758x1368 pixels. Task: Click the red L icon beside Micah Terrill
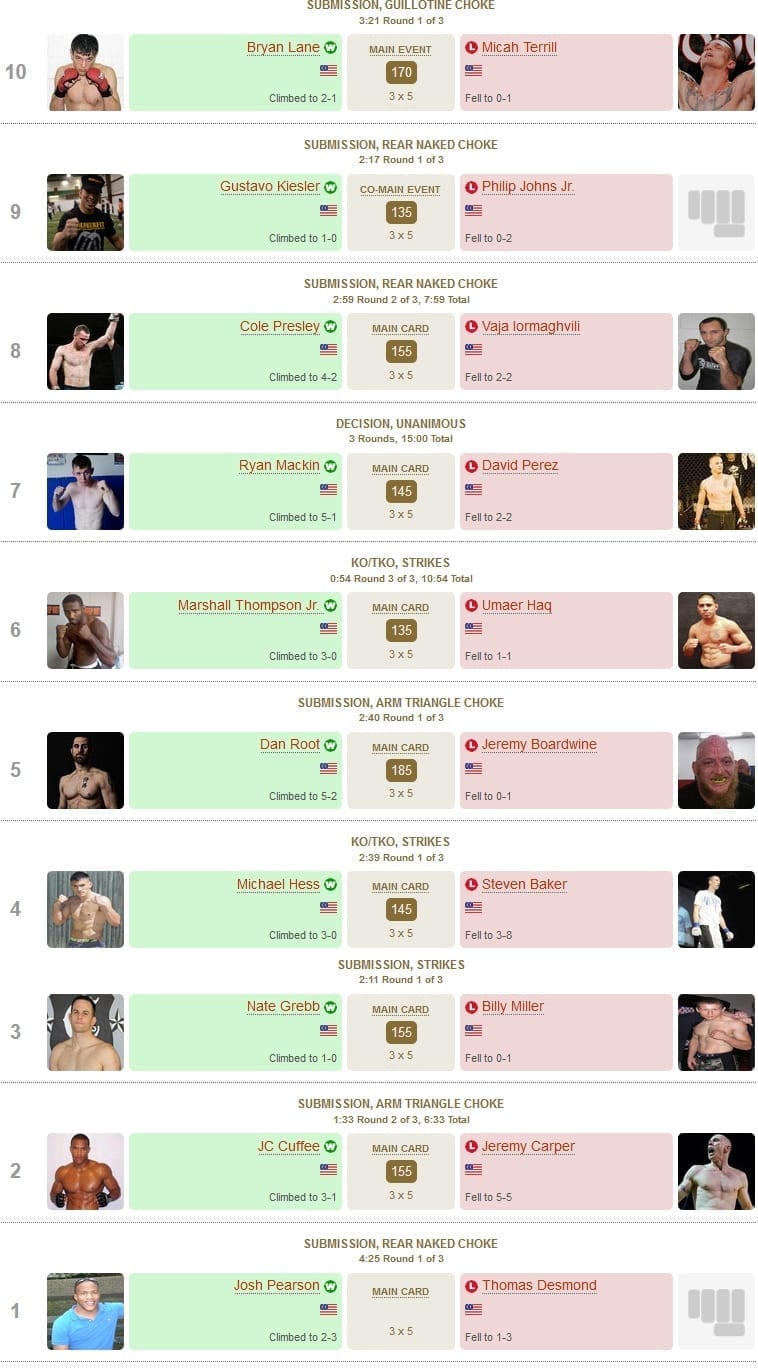pos(471,47)
